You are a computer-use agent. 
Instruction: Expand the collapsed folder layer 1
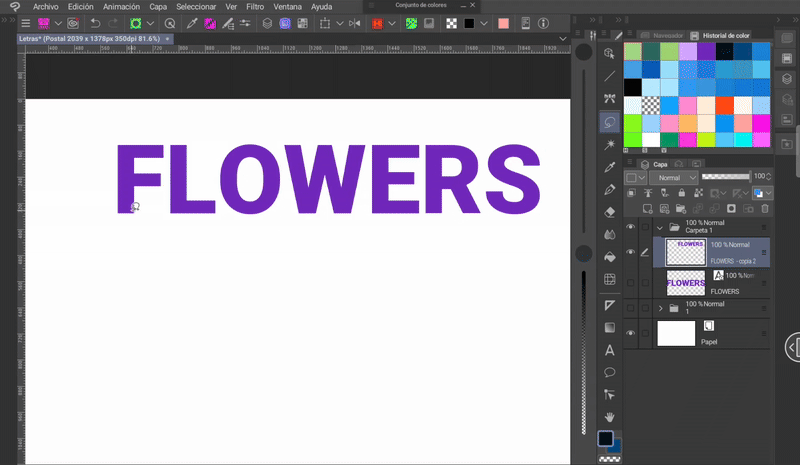tap(660, 308)
